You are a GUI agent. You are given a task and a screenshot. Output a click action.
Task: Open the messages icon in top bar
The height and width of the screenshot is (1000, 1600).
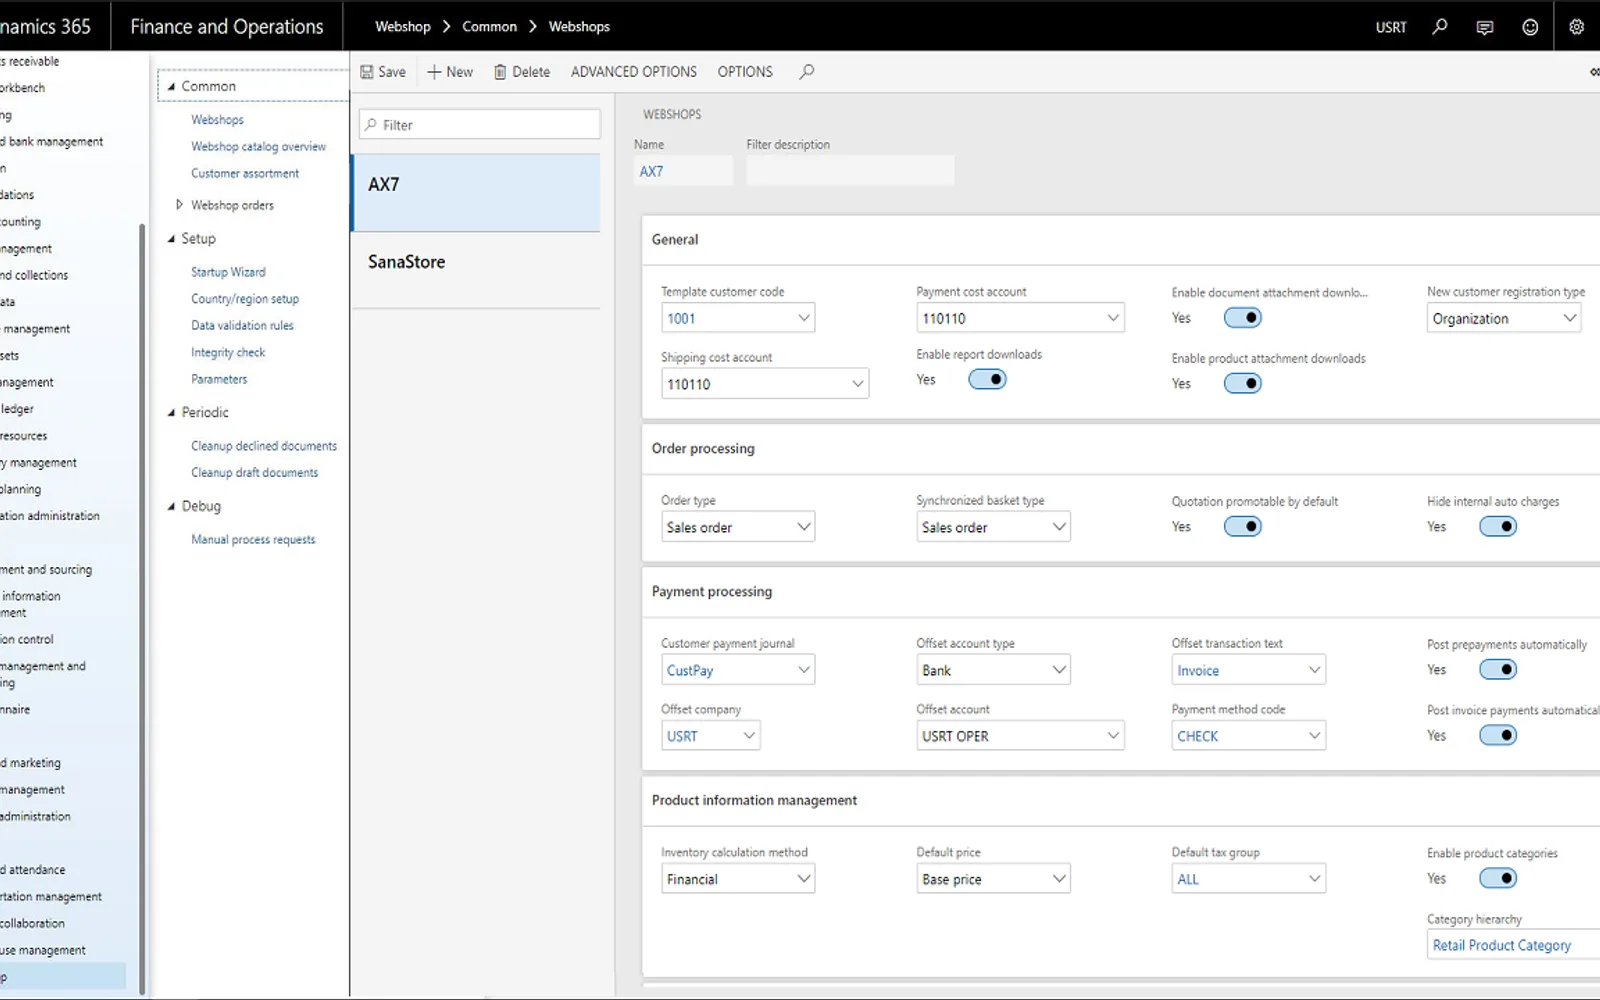click(1485, 27)
